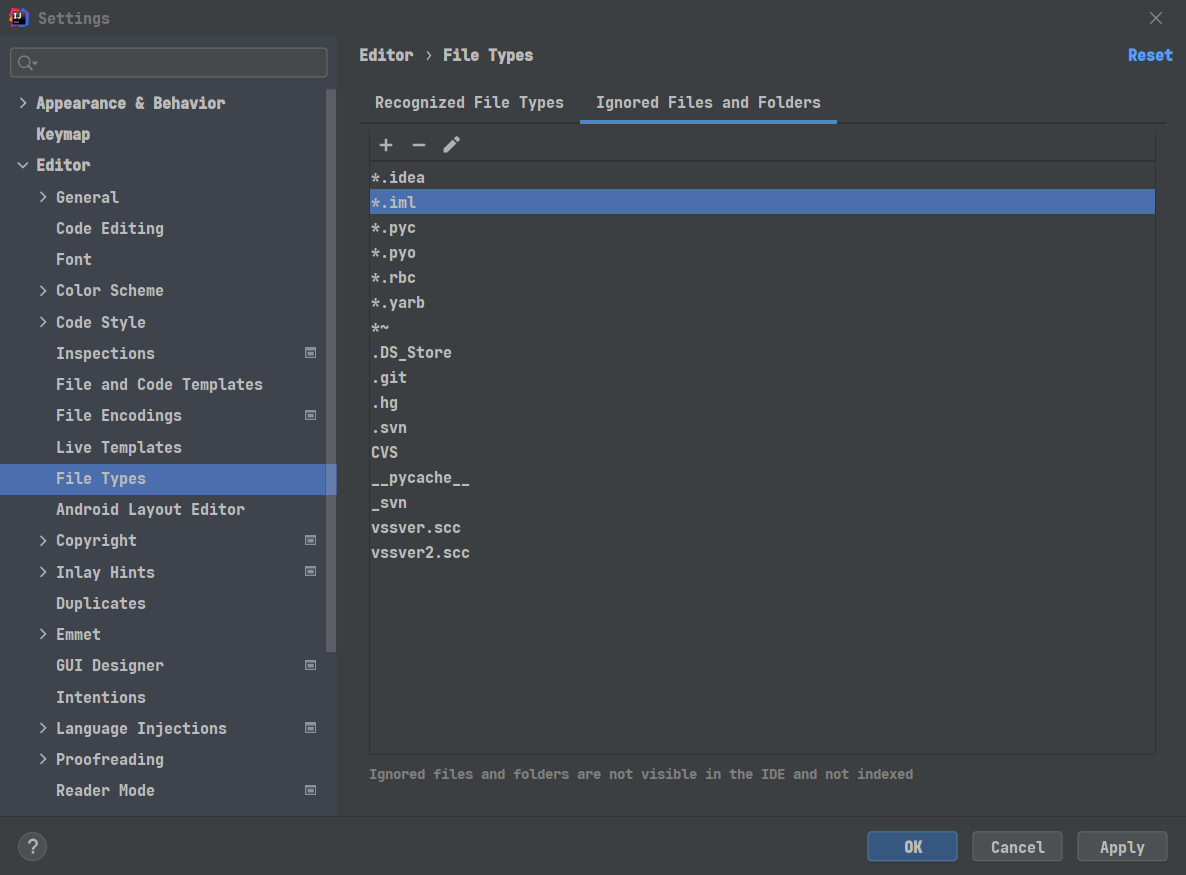Screen dimensions: 1186x875
Task: Open the Duplicates settings
Action: (x=101, y=604)
